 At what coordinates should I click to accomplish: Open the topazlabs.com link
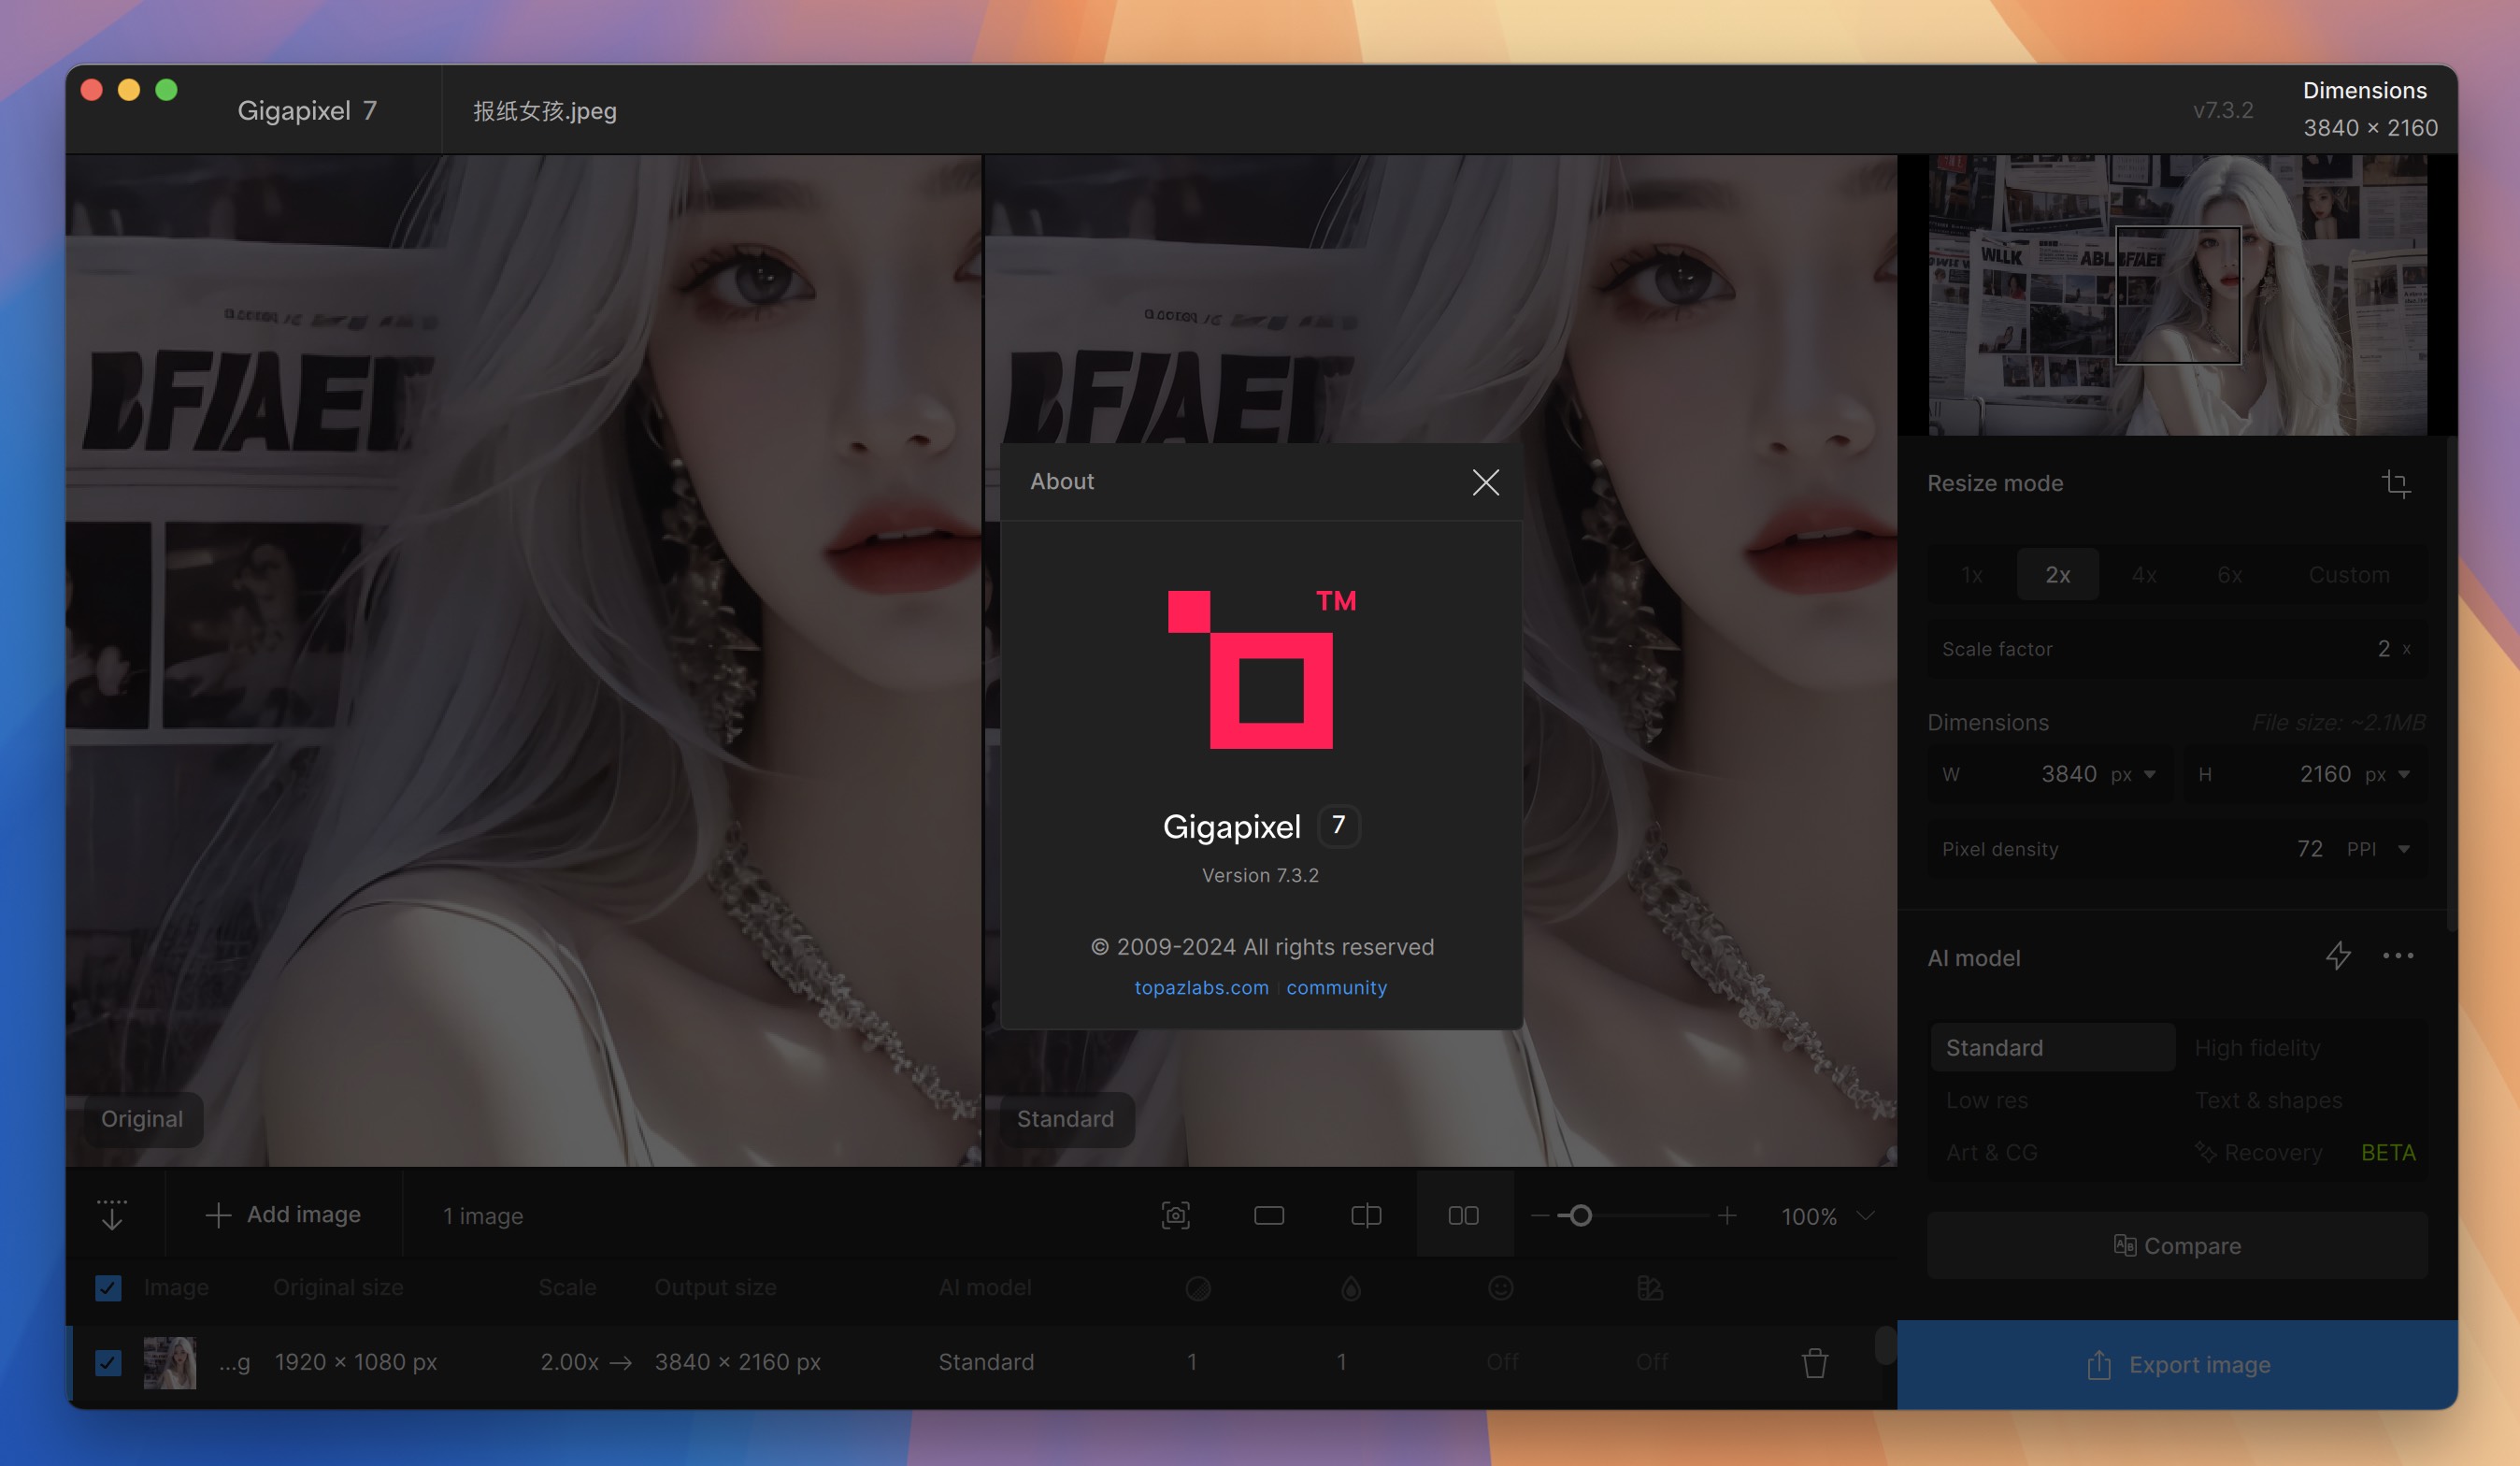1201,987
